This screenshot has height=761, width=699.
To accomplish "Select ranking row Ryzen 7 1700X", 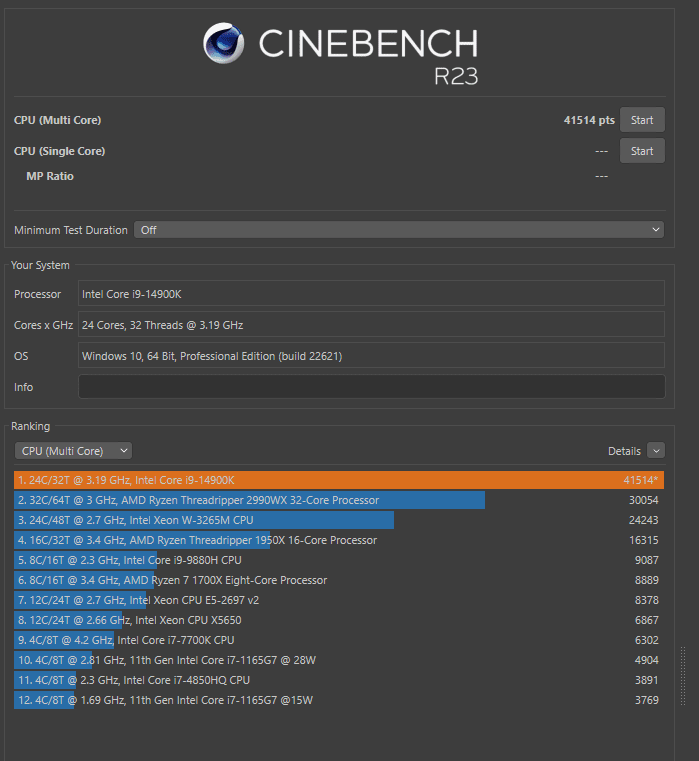I will (x=339, y=580).
